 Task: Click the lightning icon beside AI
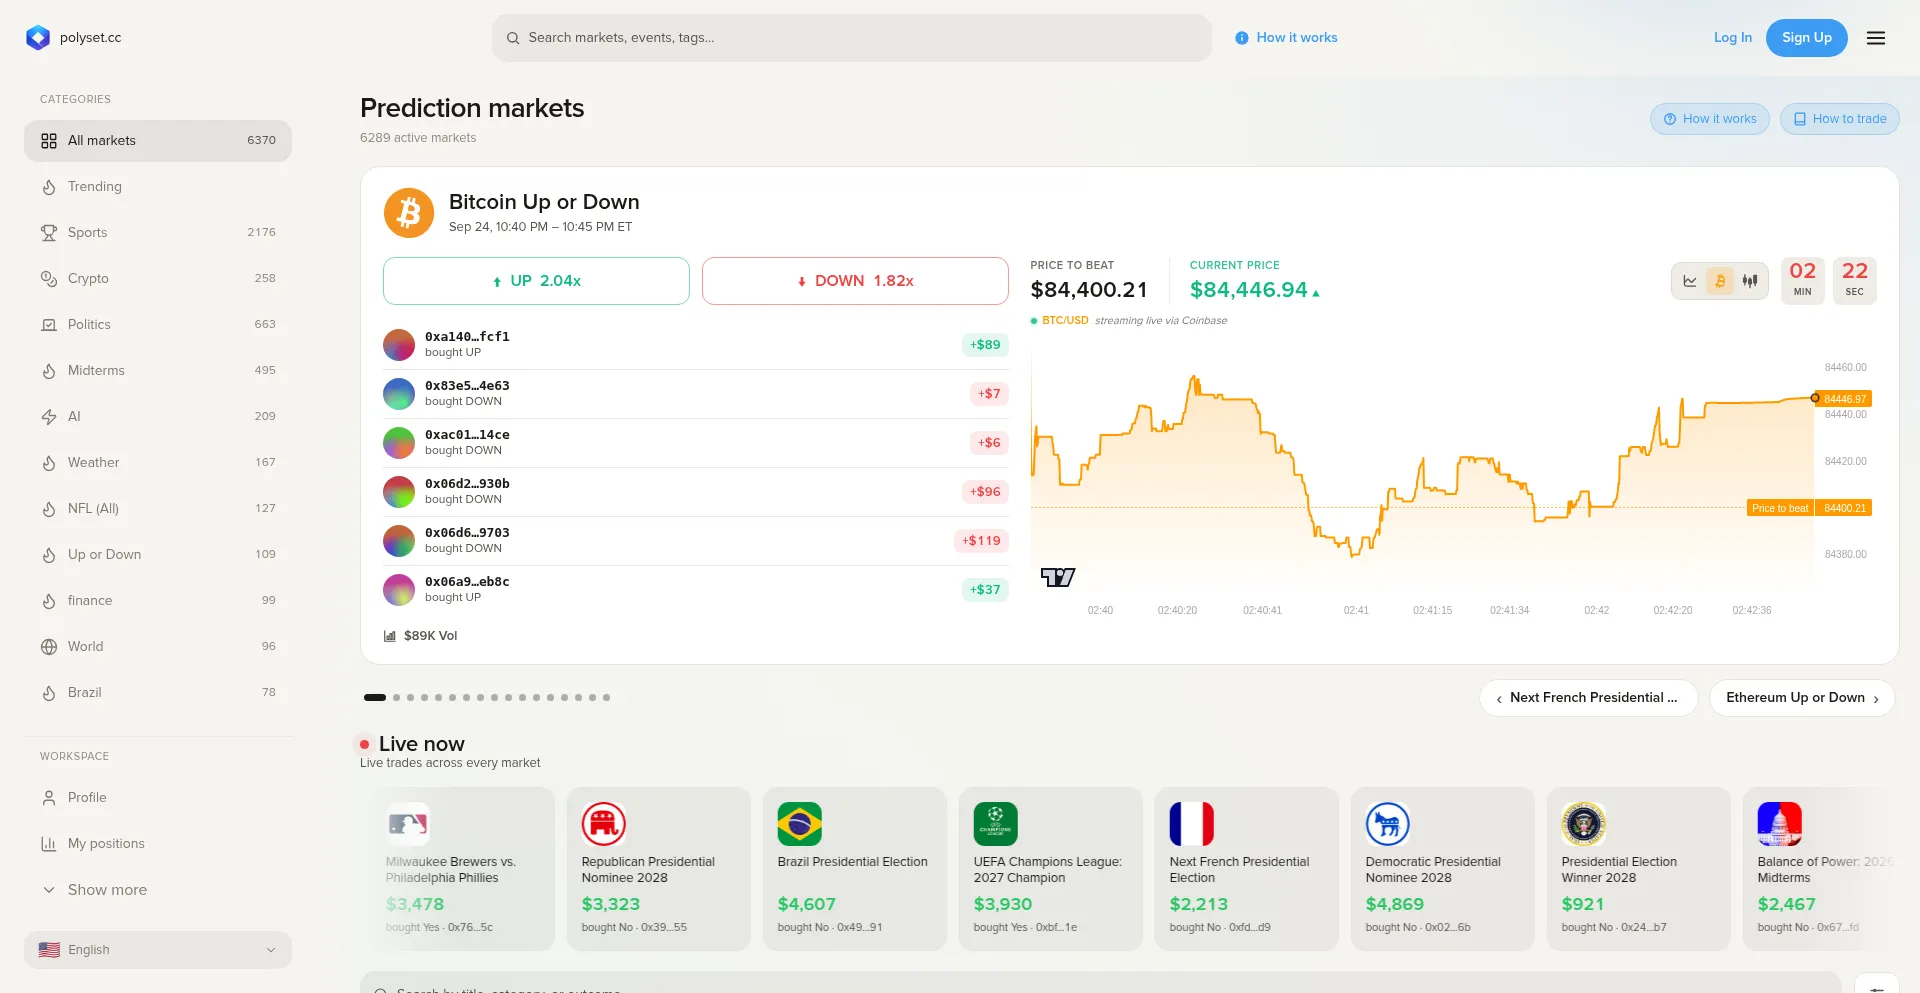(x=49, y=417)
